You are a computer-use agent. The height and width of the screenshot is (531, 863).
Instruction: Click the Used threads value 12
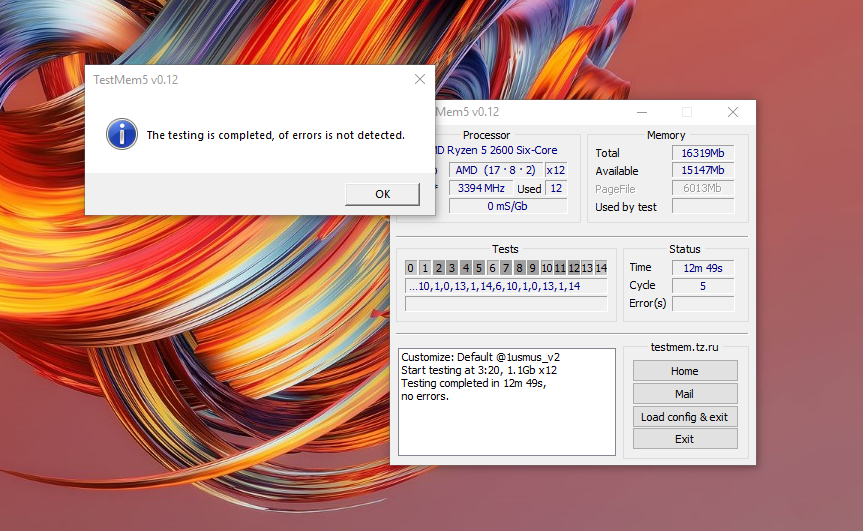556,188
